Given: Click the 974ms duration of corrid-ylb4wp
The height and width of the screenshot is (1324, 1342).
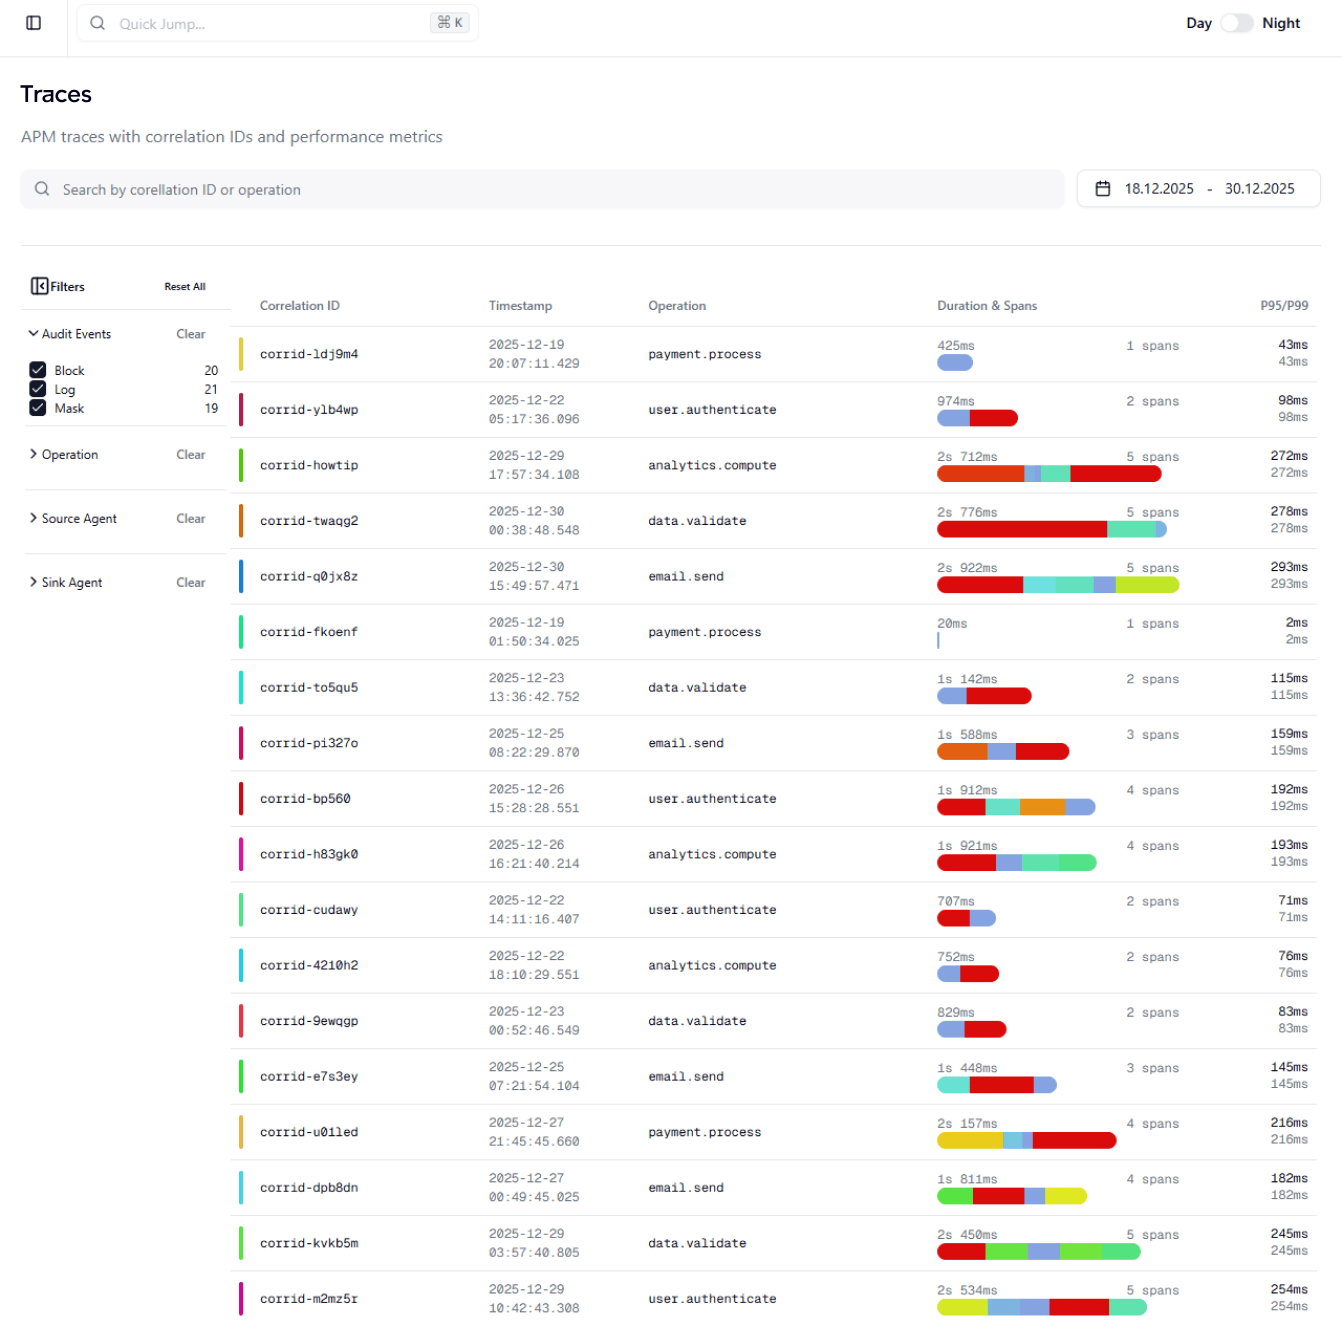Looking at the screenshot, I should pos(956,401).
